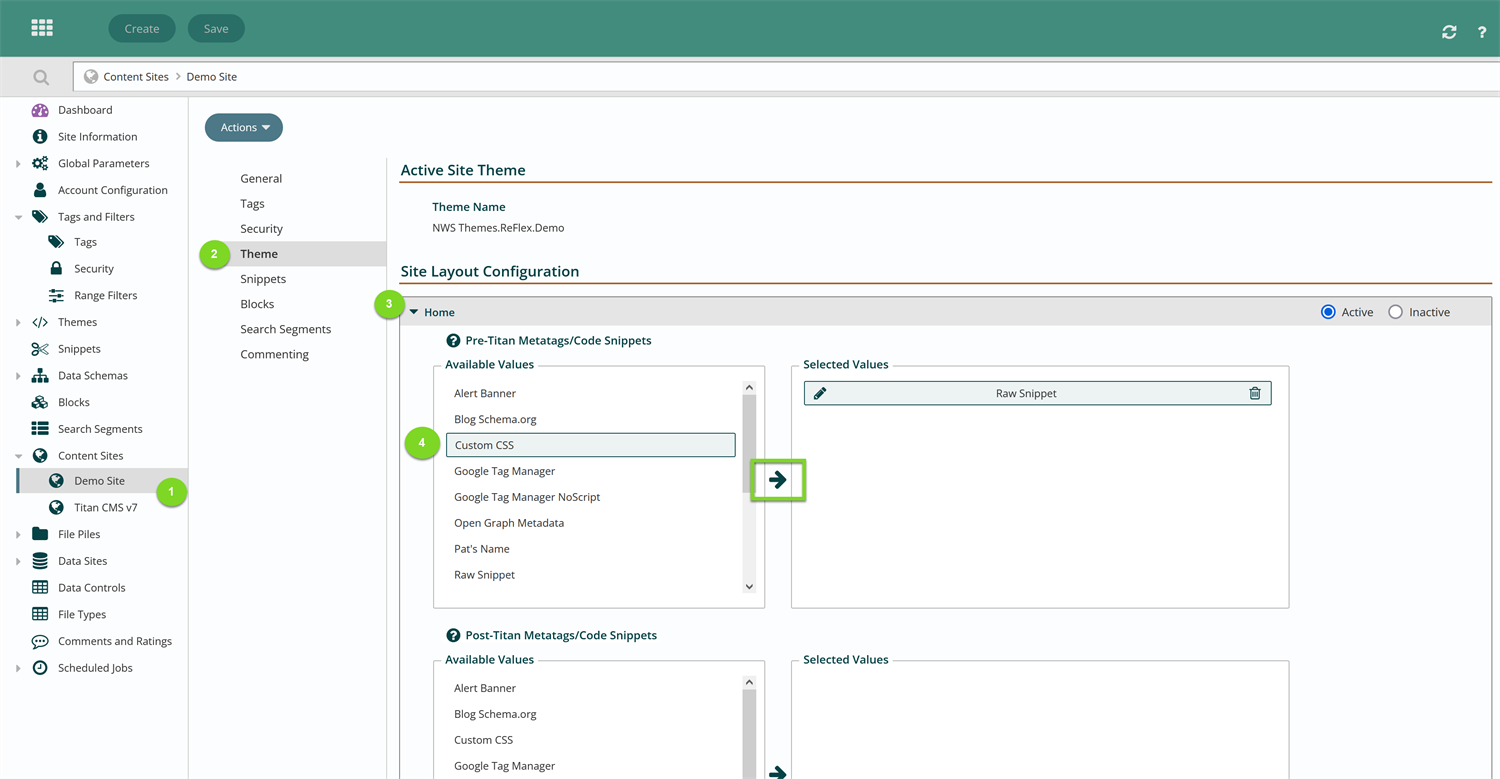Screen dimensions: 1500x779
Task: Expand File Piles tree node
Action: (x=18, y=535)
